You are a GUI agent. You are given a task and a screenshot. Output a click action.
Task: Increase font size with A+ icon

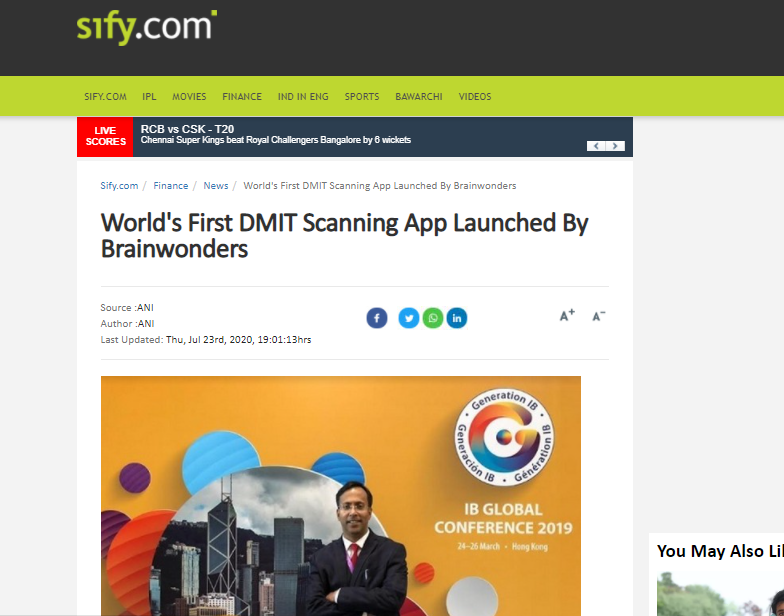[x=567, y=316]
